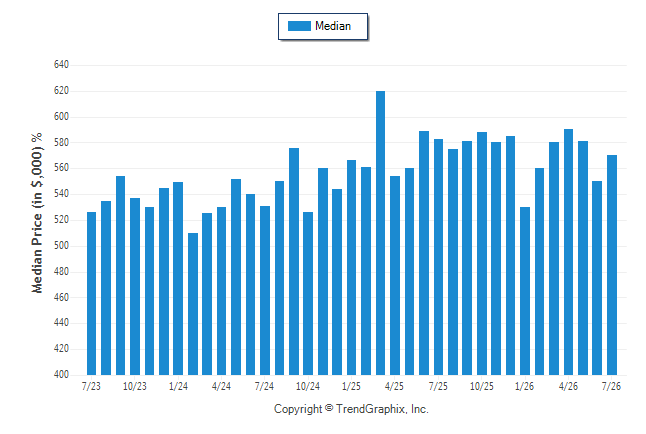Click the Median legend label
This screenshot has height=434, width=646.
click(333, 26)
